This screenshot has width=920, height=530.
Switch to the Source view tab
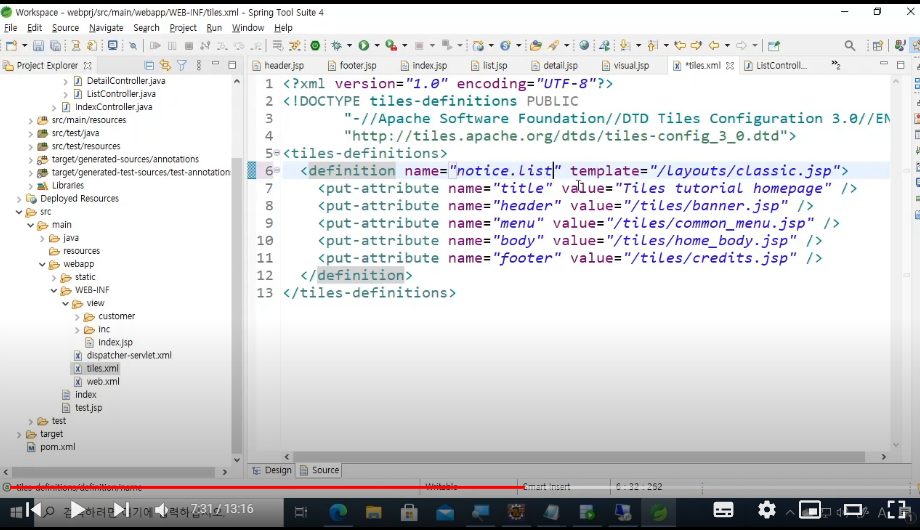coord(320,470)
